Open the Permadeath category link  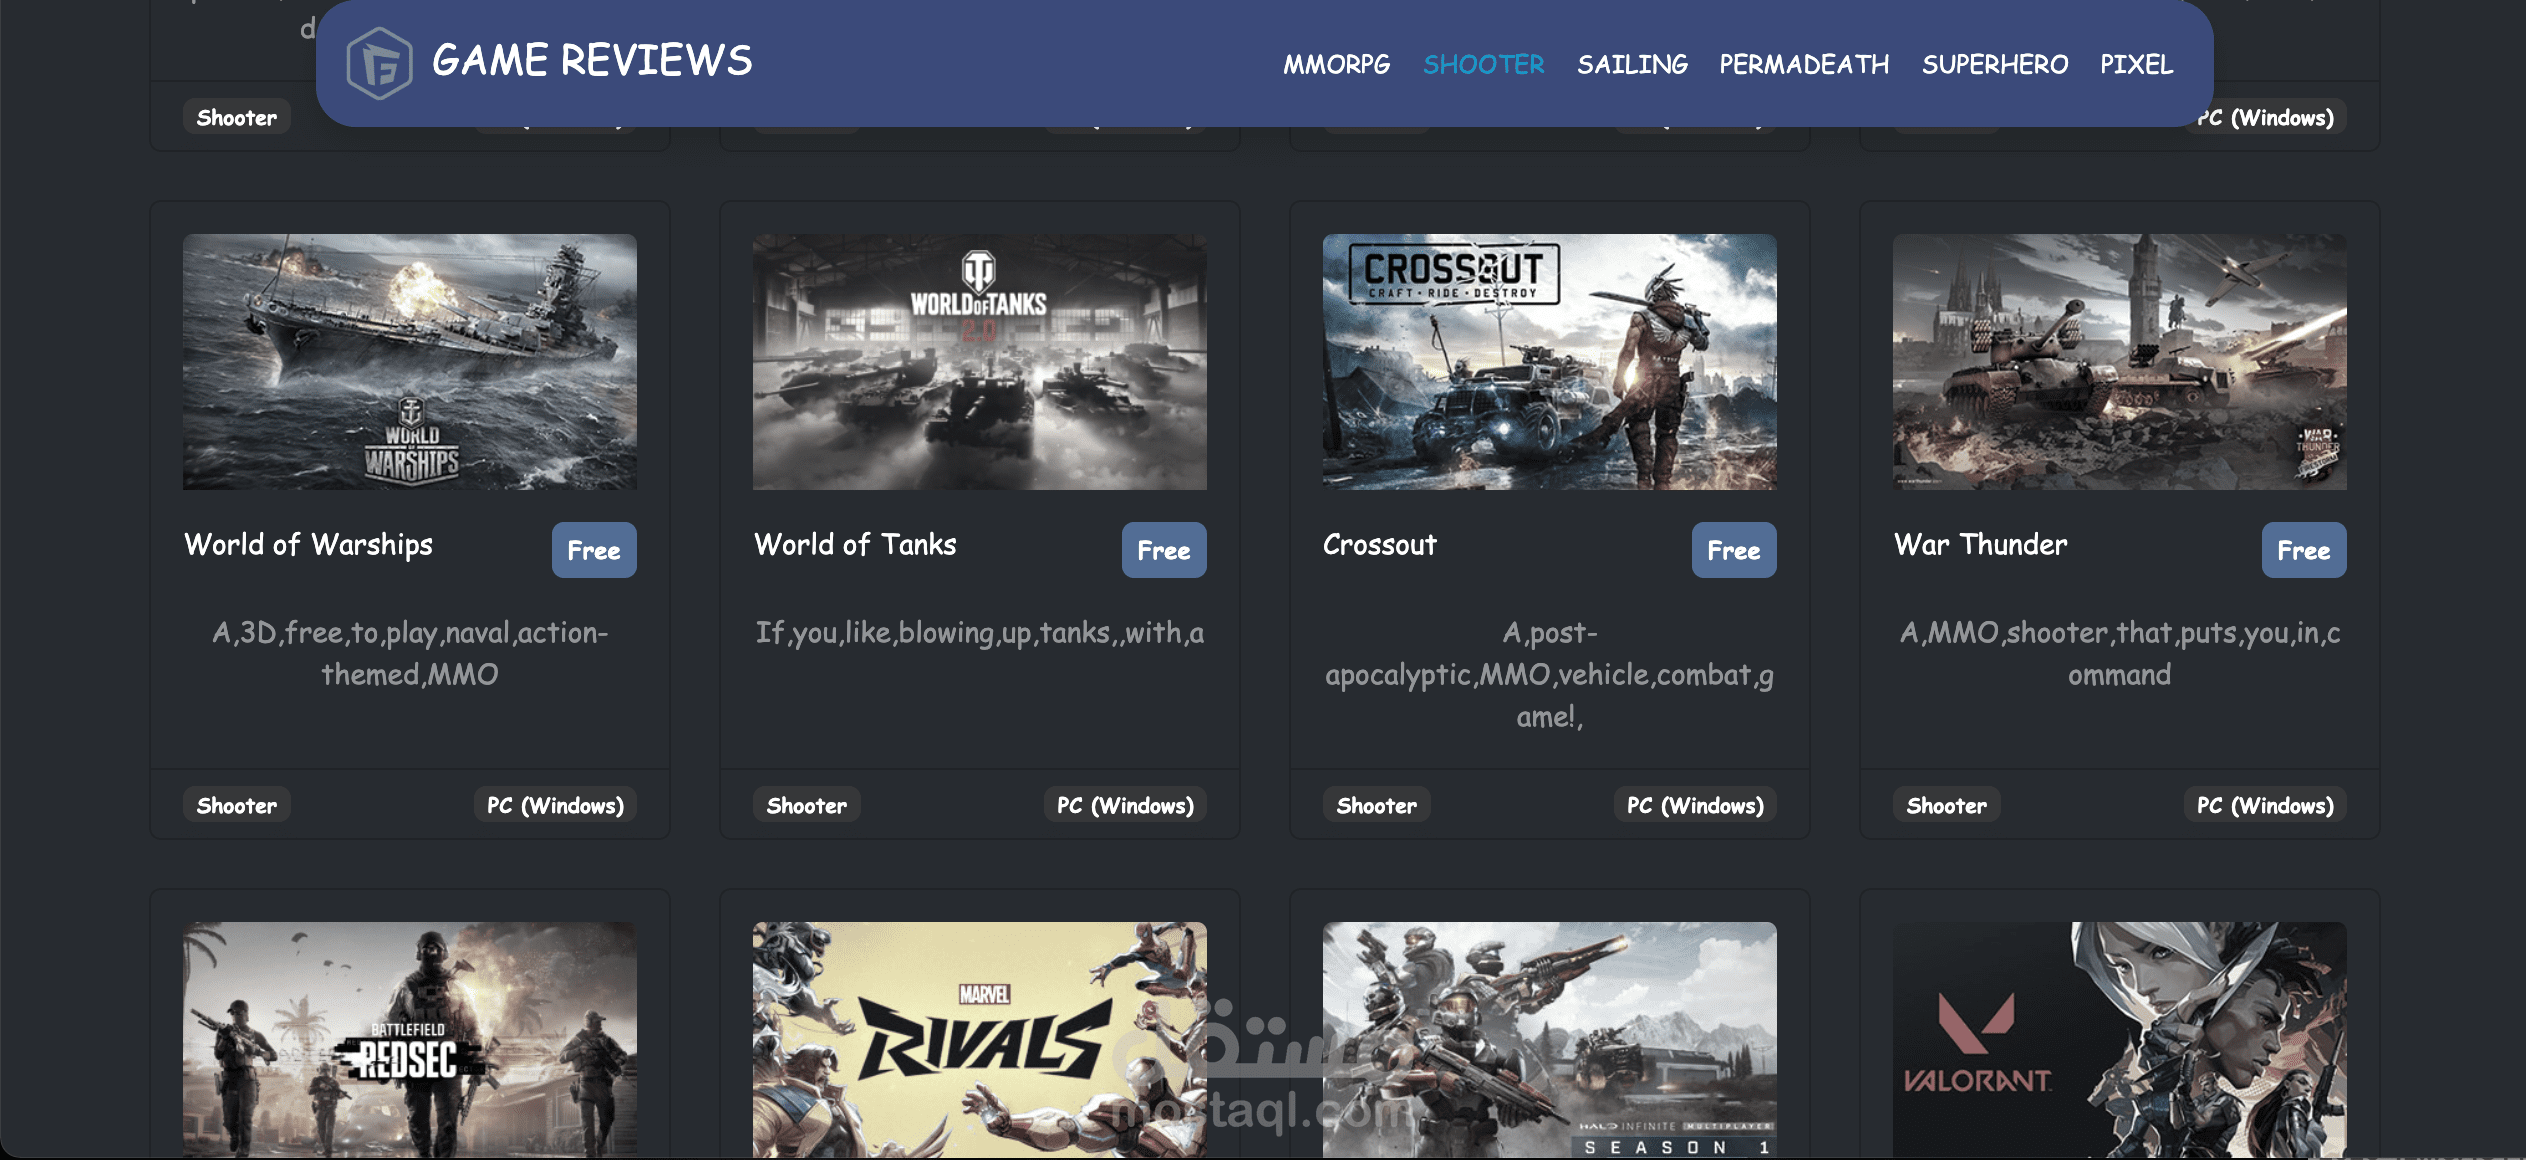coord(1804,65)
